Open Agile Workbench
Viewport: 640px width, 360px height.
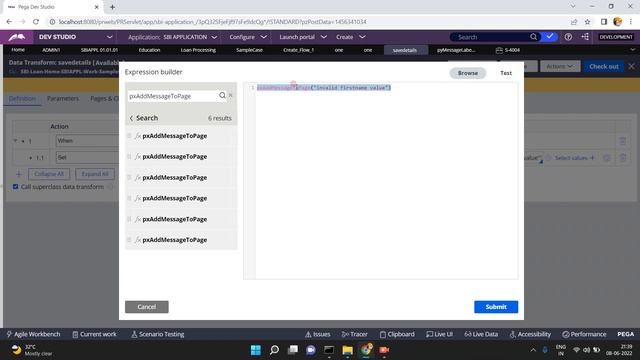[x=33, y=334]
